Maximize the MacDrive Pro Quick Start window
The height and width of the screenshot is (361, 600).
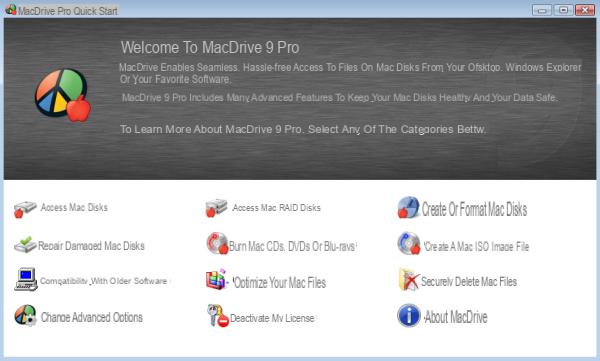click(563, 10)
